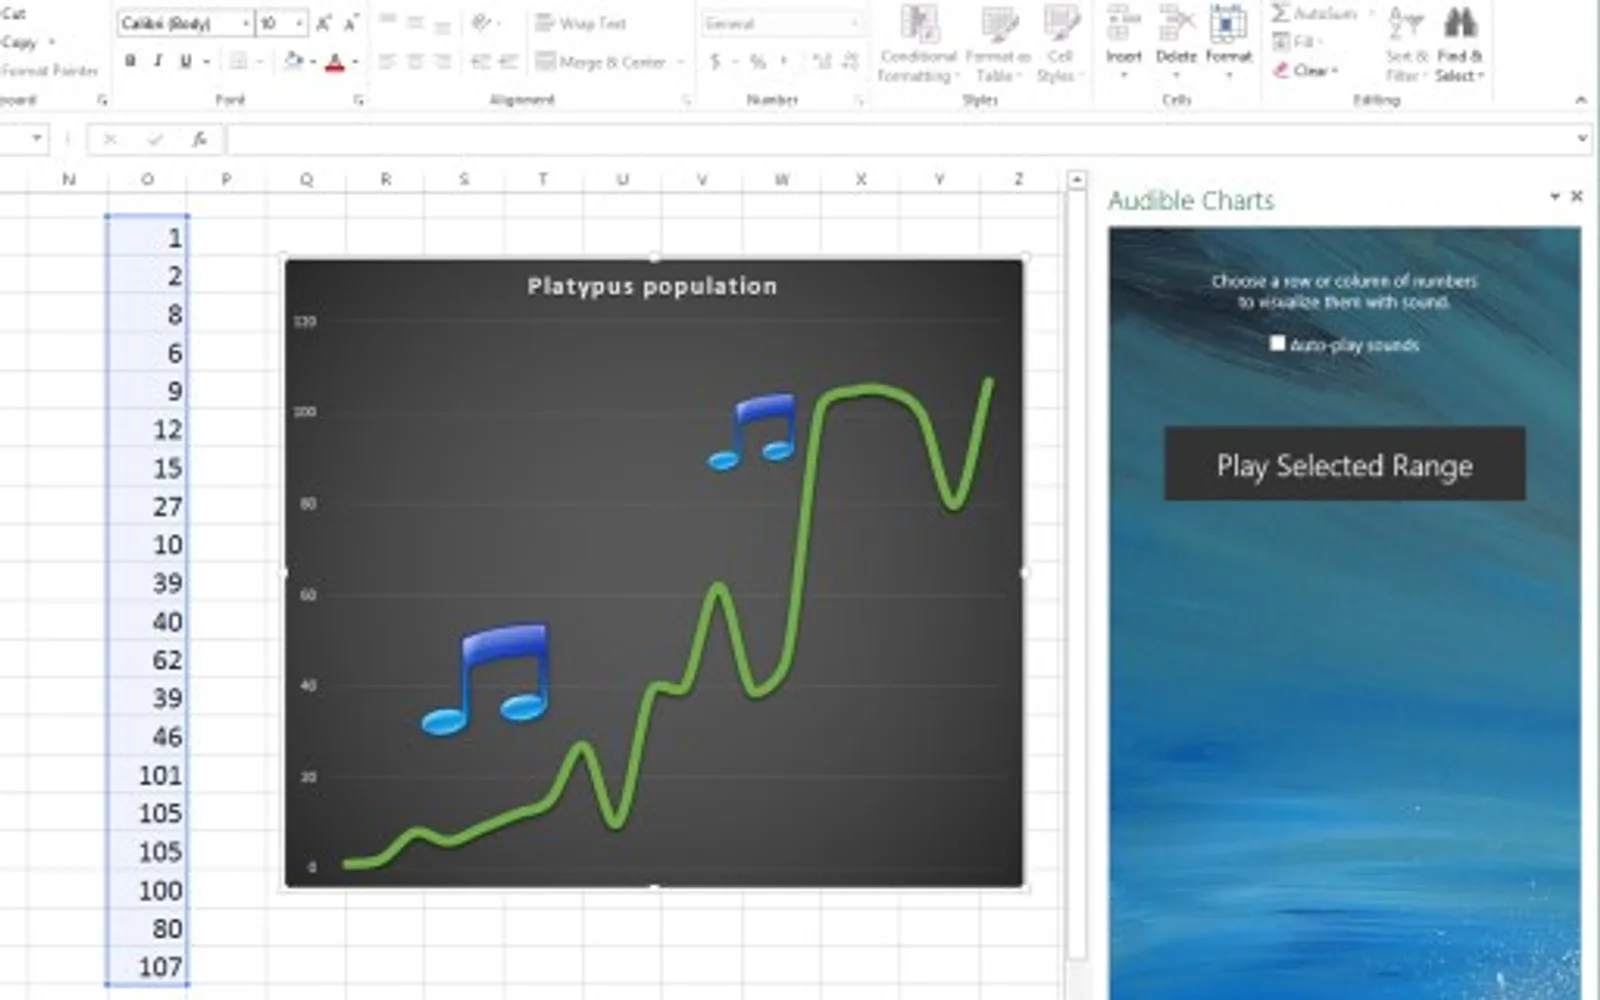Open the font size dropdown
Viewport: 1600px width, 1000px height.
tap(299, 23)
